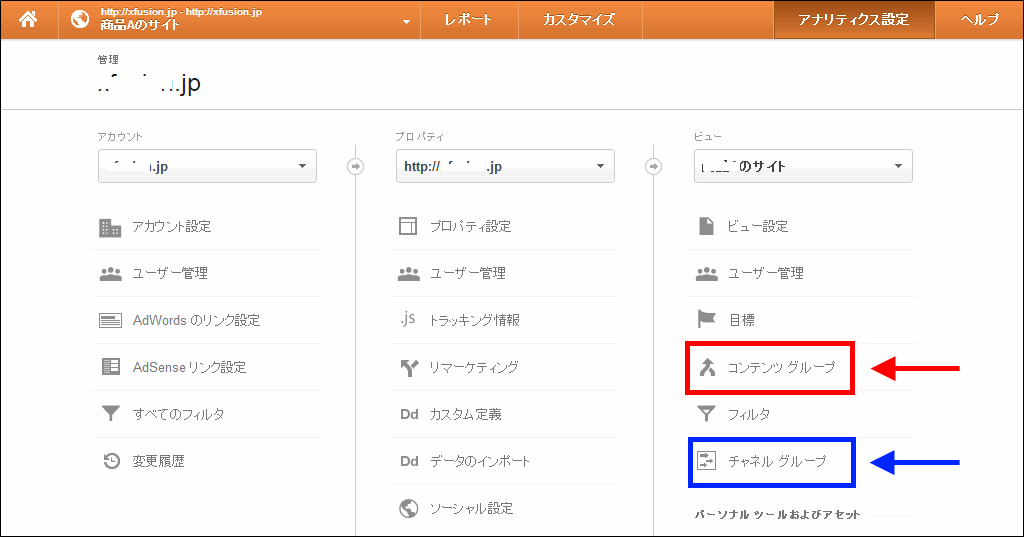
Task: Click the Home icon in top bar
Action: coord(28,19)
